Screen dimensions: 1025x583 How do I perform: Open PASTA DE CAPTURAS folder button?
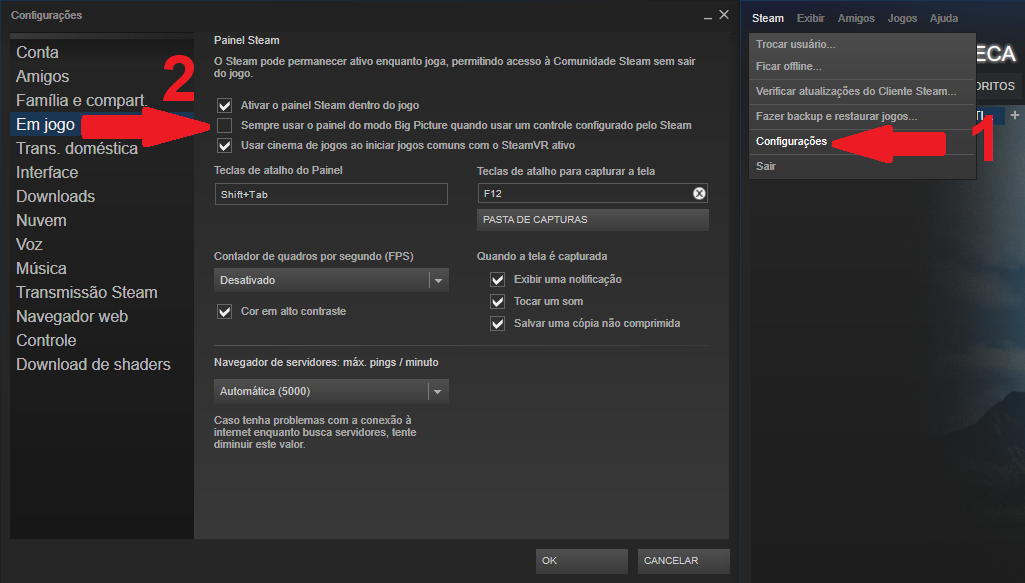(593, 220)
